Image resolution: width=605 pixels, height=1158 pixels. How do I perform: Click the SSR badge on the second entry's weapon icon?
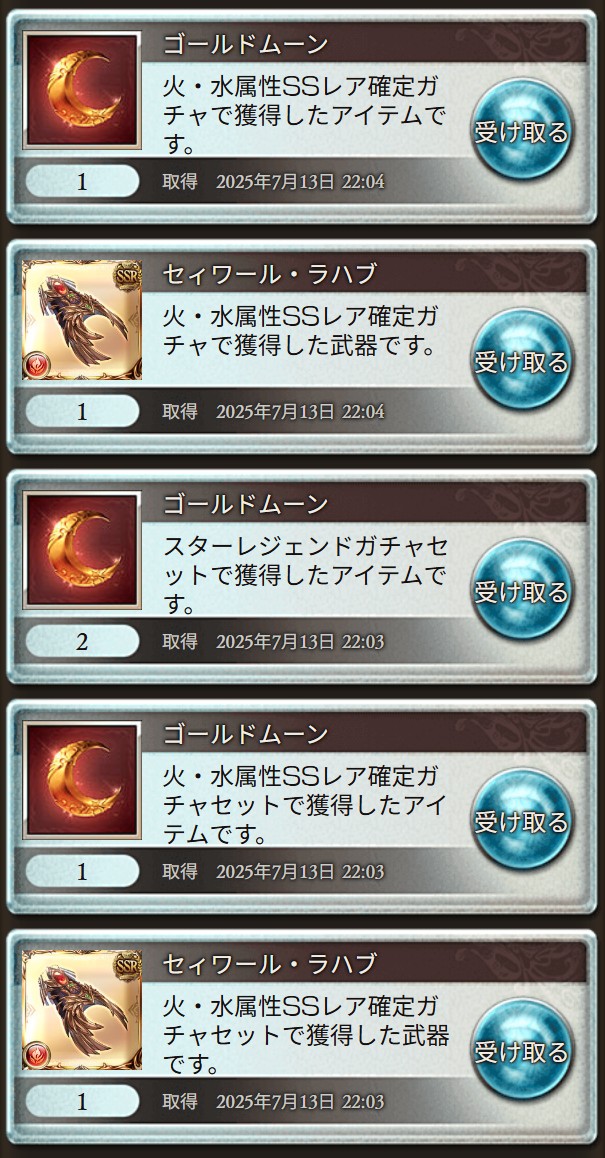[x=127, y=275]
